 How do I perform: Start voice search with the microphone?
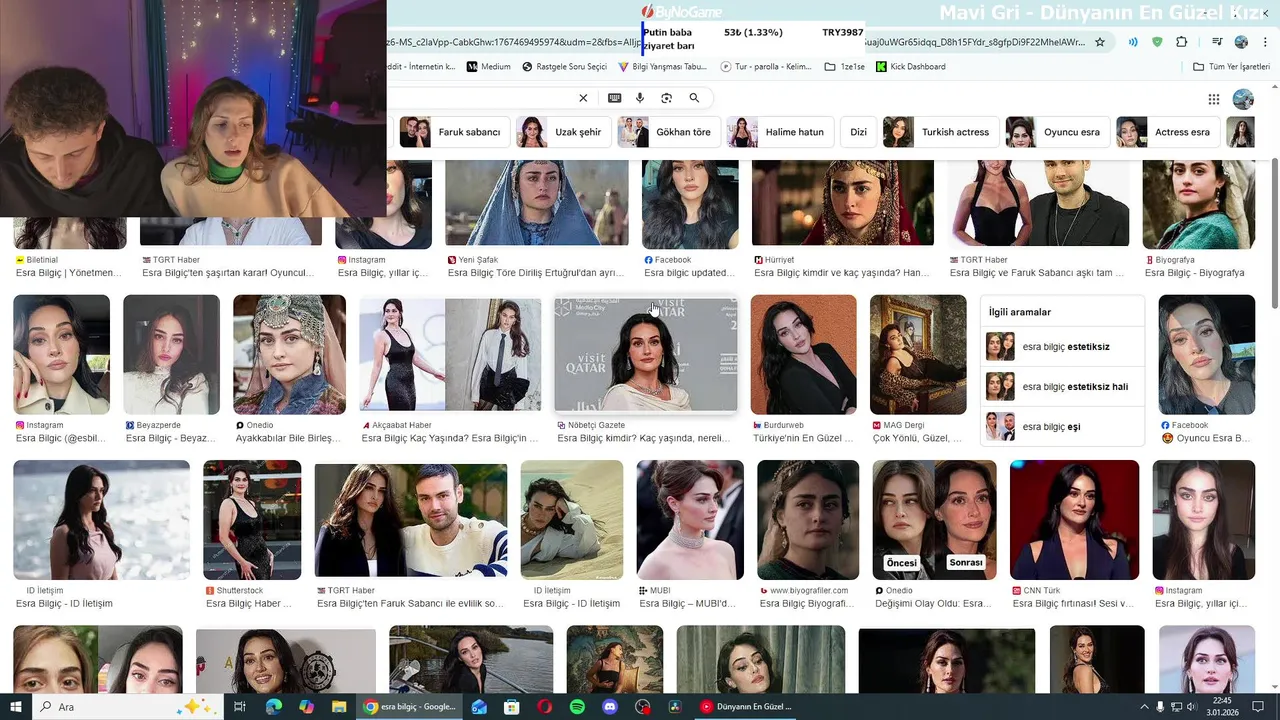(640, 98)
